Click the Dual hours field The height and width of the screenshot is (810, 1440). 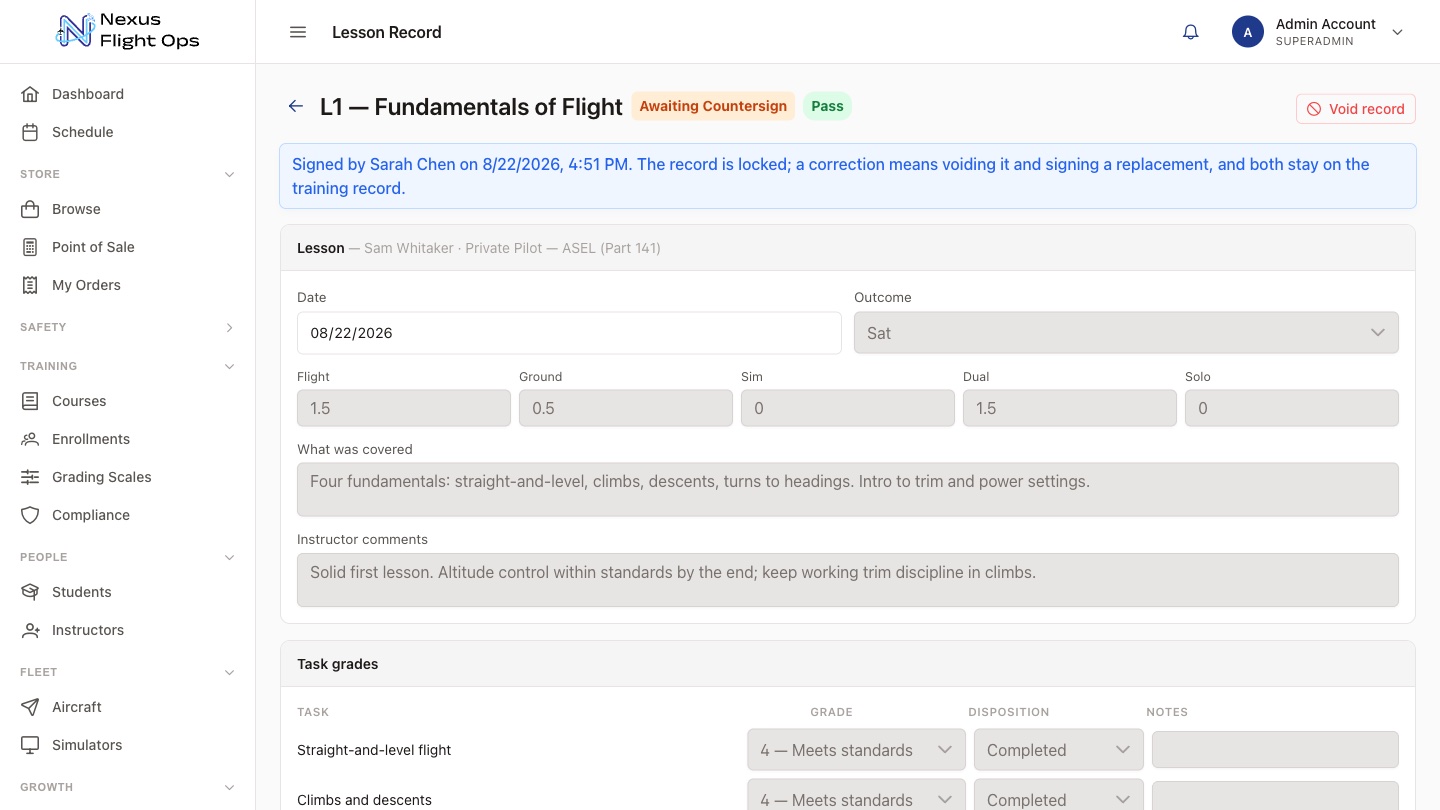click(1070, 408)
